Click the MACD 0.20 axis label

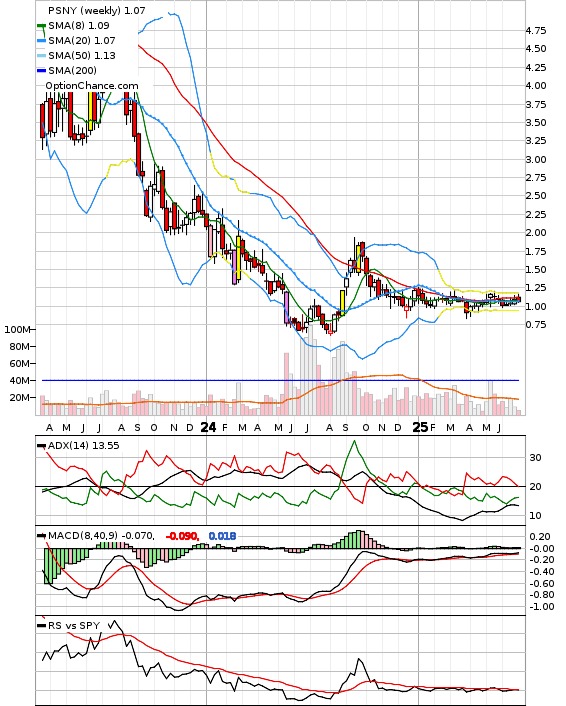click(540, 537)
